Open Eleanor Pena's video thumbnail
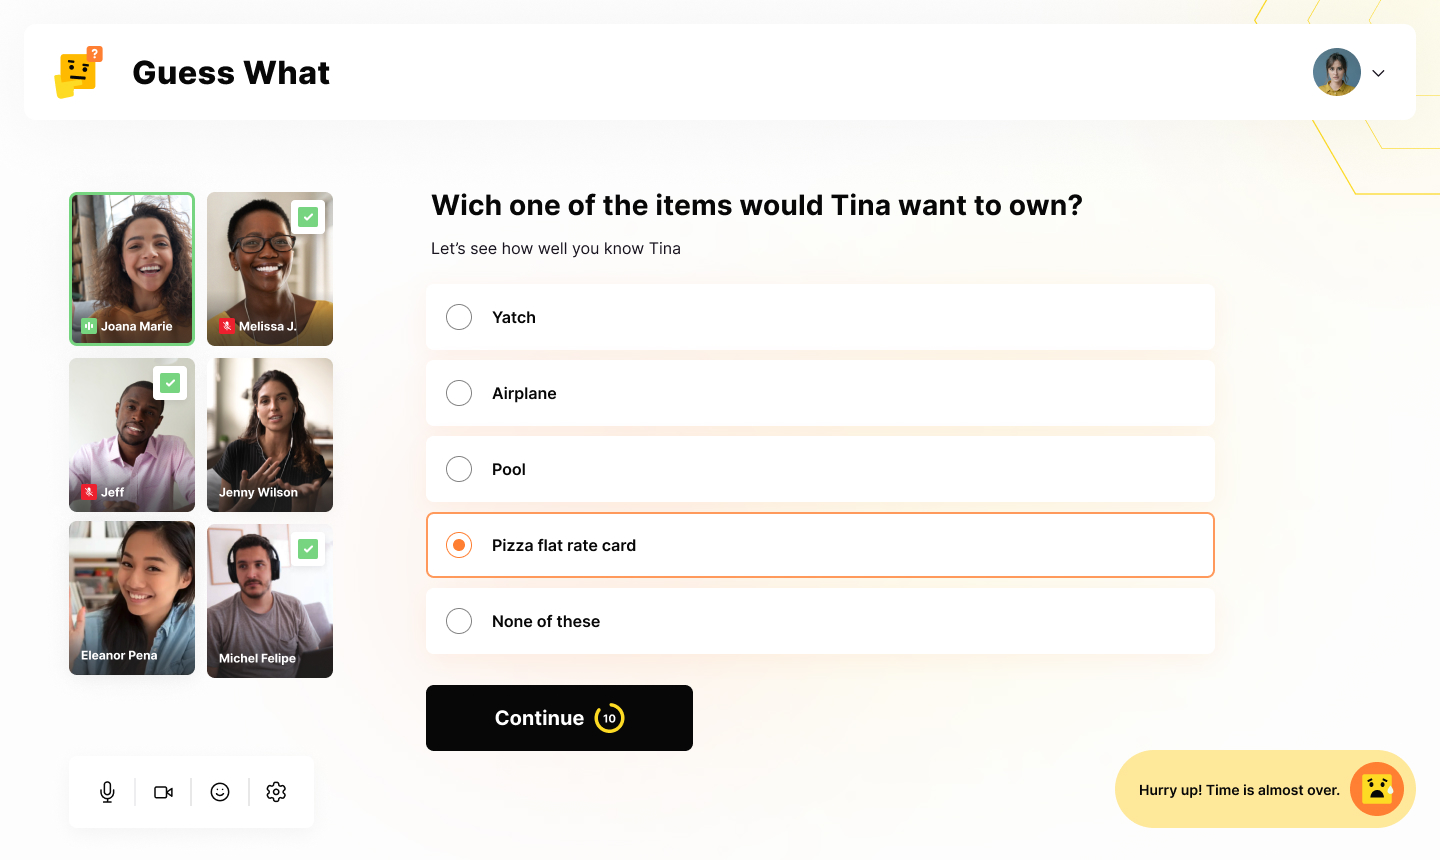 (x=132, y=598)
